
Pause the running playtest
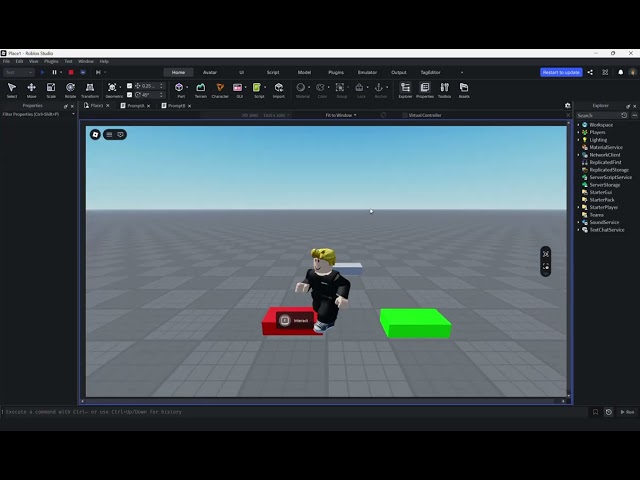(x=54, y=72)
